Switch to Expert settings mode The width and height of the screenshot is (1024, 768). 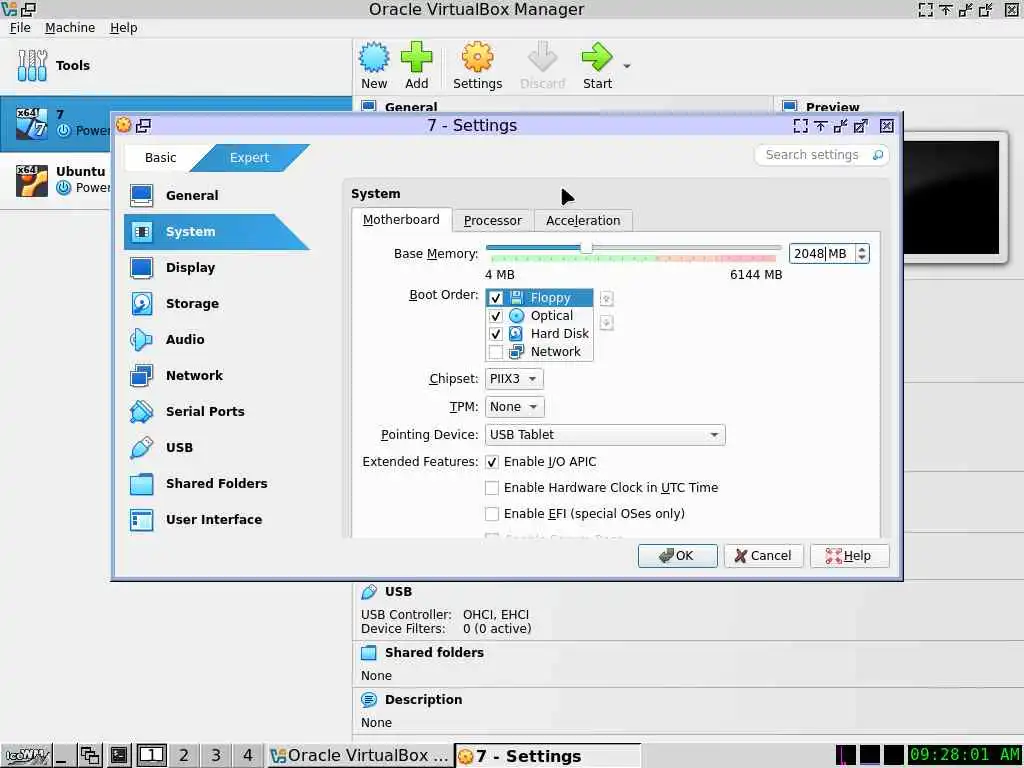(x=249, y=157)
